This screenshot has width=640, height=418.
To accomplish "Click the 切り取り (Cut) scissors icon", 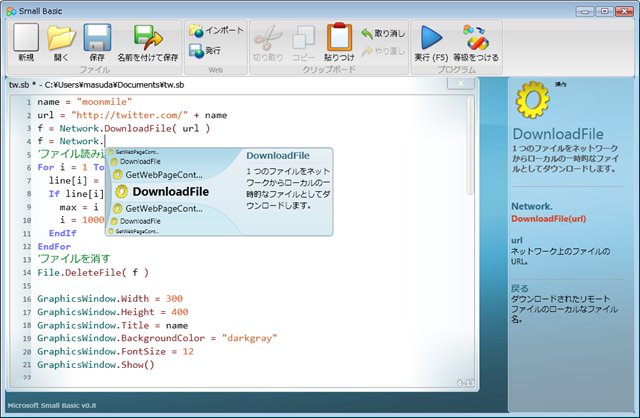I will point(267,39).
